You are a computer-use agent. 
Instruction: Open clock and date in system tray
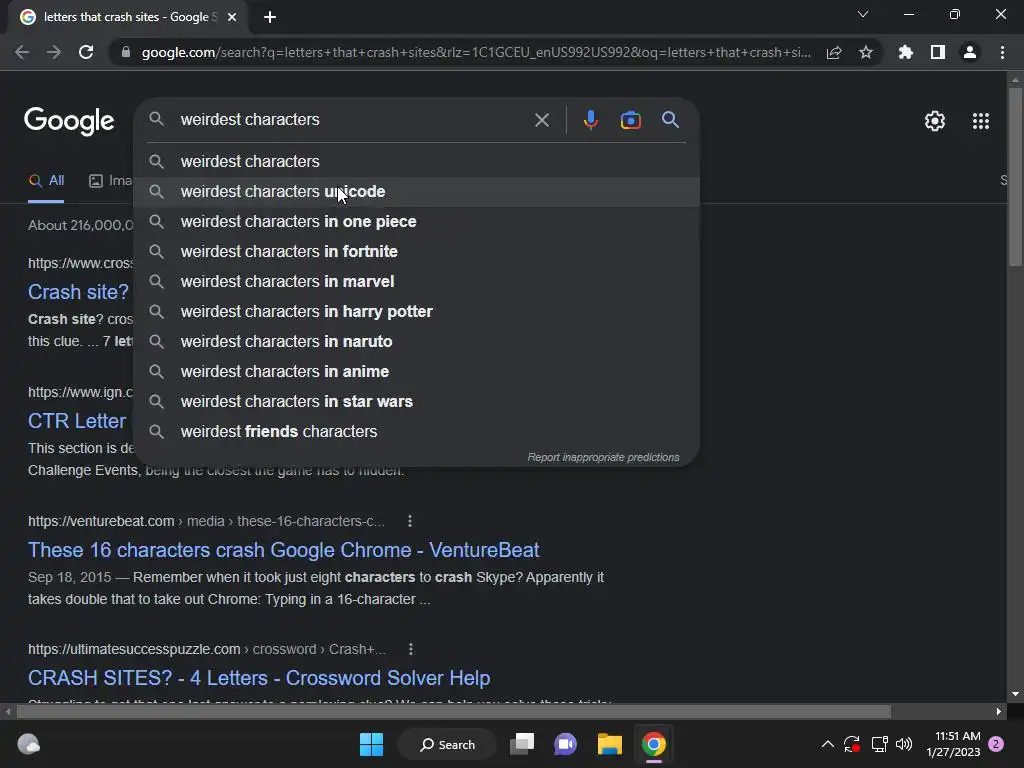(x=953, y=744)
